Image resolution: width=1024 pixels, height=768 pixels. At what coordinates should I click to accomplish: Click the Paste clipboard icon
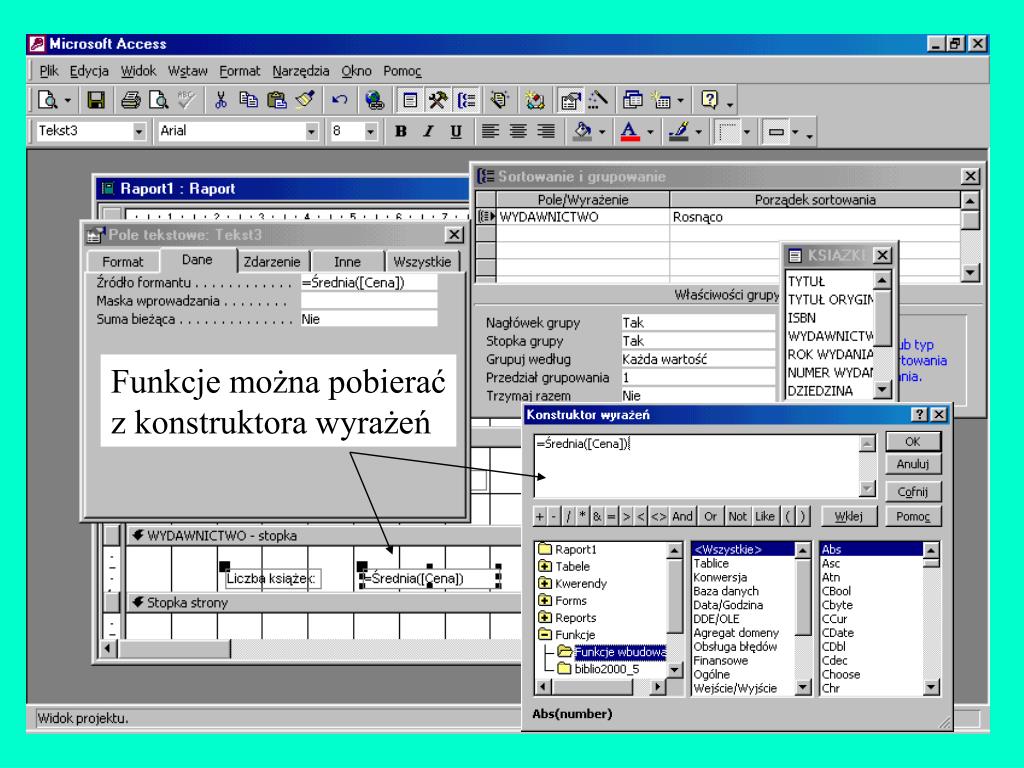pyautogui.click(x=277, y=100)
